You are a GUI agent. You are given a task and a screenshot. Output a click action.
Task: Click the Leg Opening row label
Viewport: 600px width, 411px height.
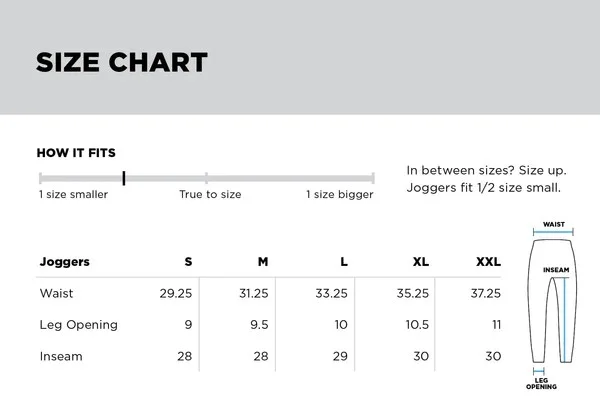[78, 325]
